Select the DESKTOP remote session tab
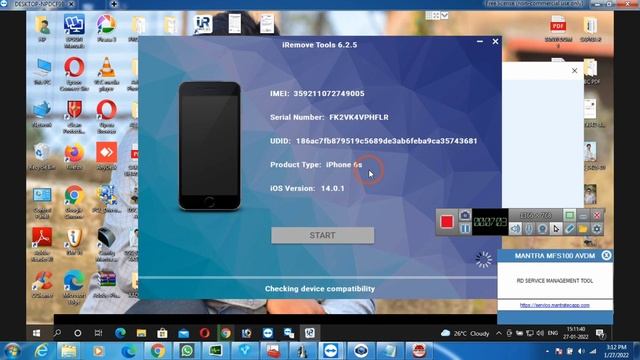640x360 pixels. (x=38, y=4)
